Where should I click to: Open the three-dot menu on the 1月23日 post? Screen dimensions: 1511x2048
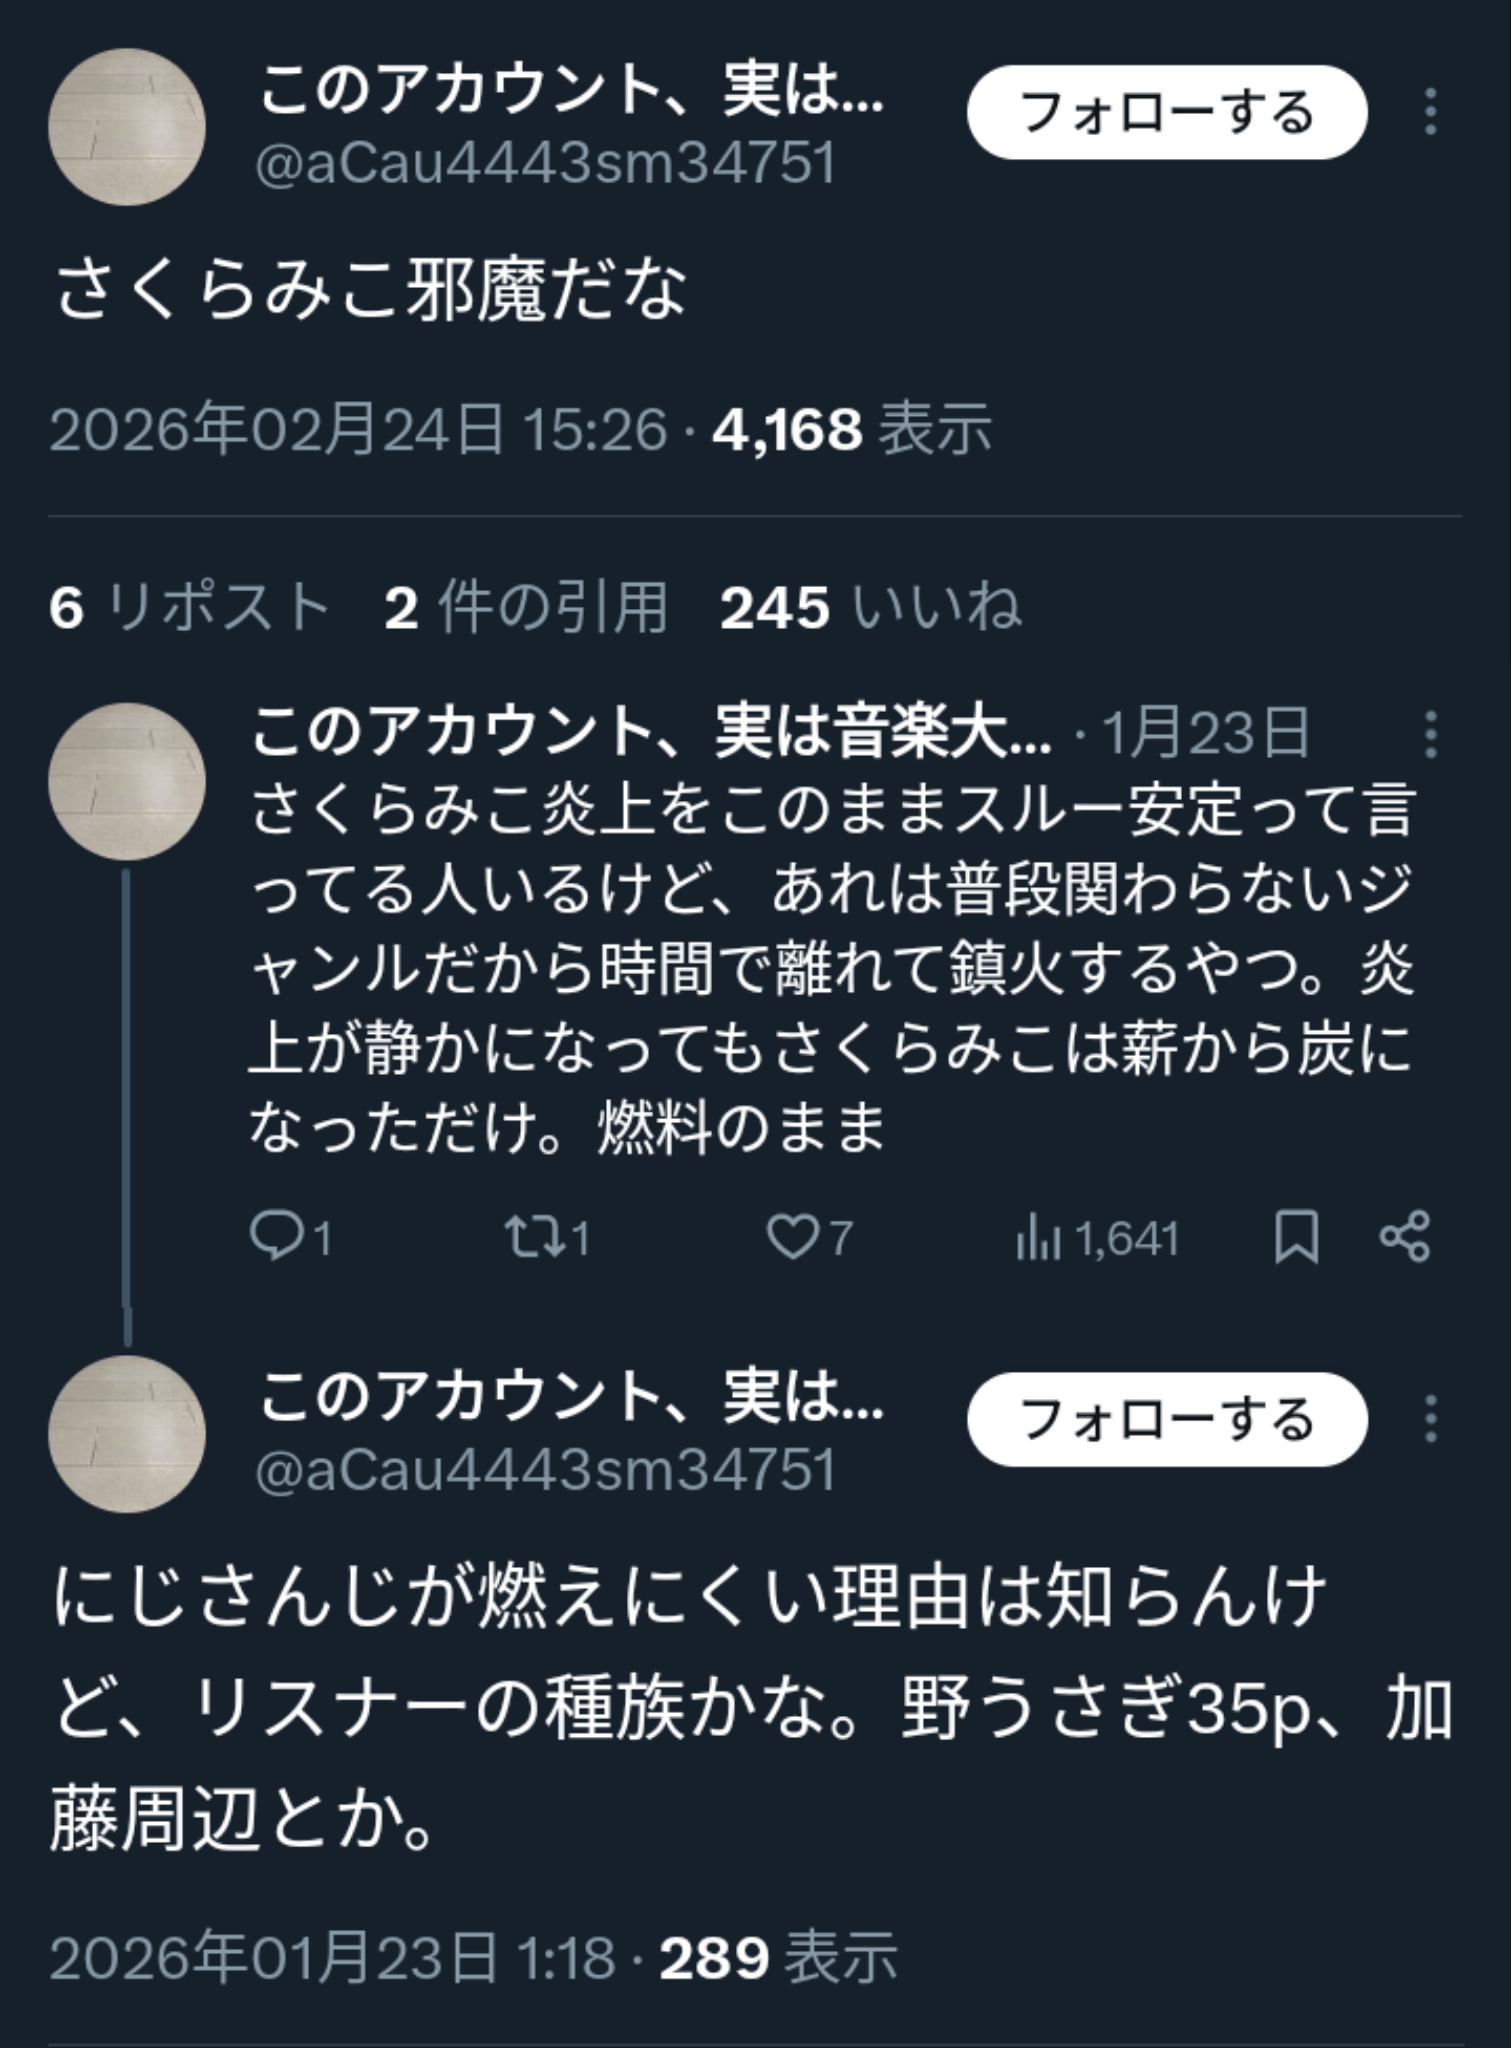(x=1431, y=735)
